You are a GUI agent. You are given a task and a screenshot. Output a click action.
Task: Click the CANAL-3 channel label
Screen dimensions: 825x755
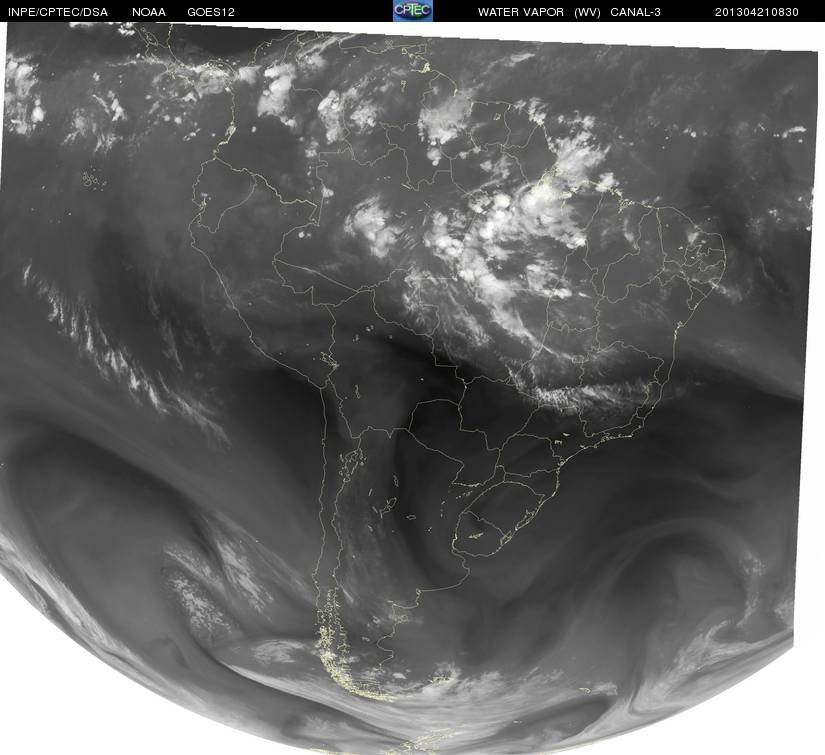point(635,12)
